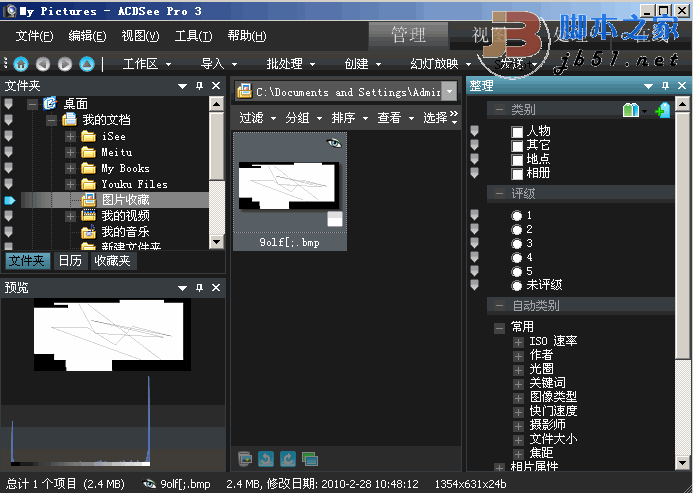Open the 幻灯放映 menu button
The height and width of the screenshot is (493, 693).
click(x=440, y=64)
